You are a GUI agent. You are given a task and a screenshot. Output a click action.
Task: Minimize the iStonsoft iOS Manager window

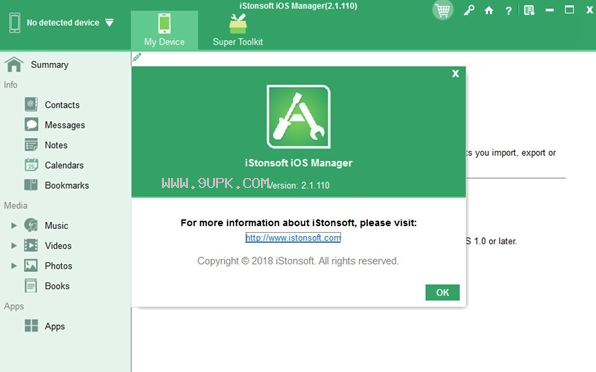pyautogui.click(x=549, y=10)
